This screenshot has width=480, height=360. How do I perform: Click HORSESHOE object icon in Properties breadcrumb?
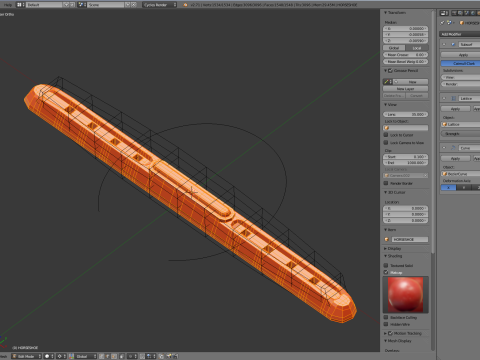462,23
